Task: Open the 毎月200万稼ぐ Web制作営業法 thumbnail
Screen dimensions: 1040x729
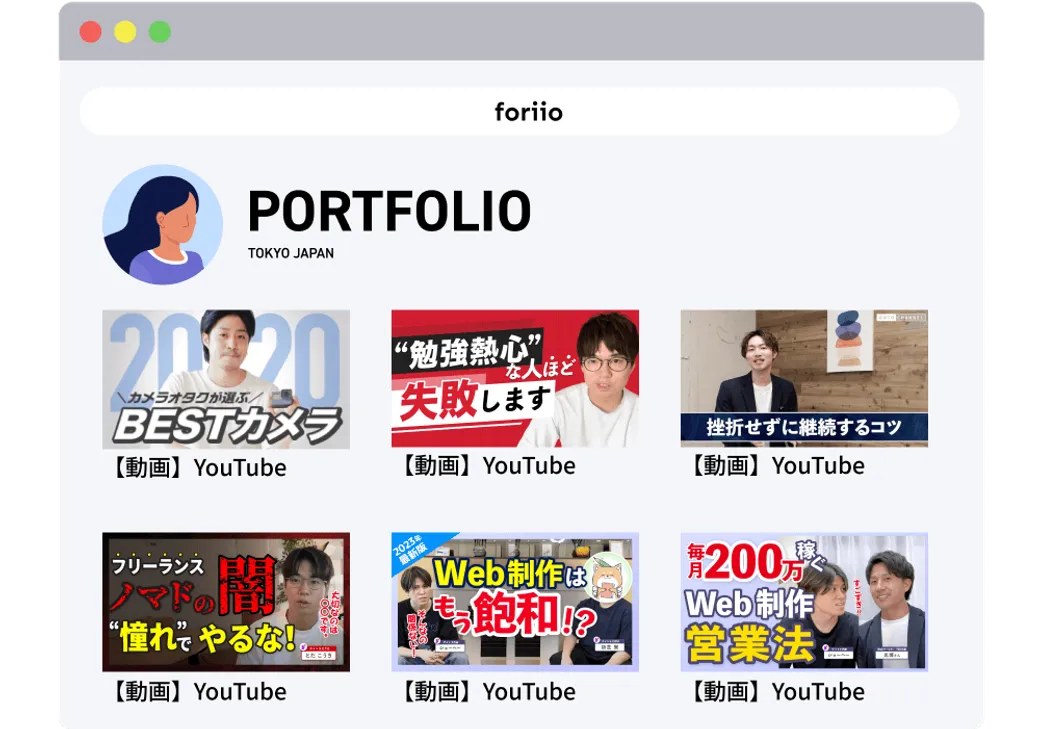Action: coord(804,601)
